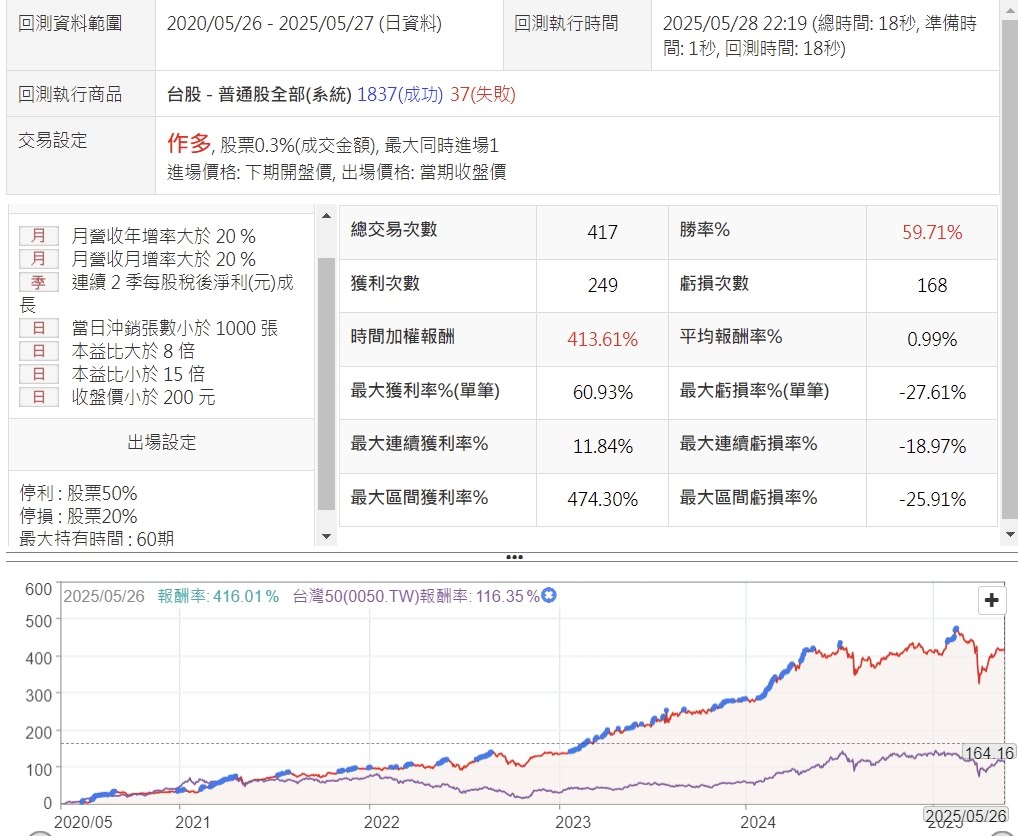Viewport: 1018px width, 836px height.
Task: Click the 季 badge for 每股稅後淨利 condition
Action: tap(39, 282)
